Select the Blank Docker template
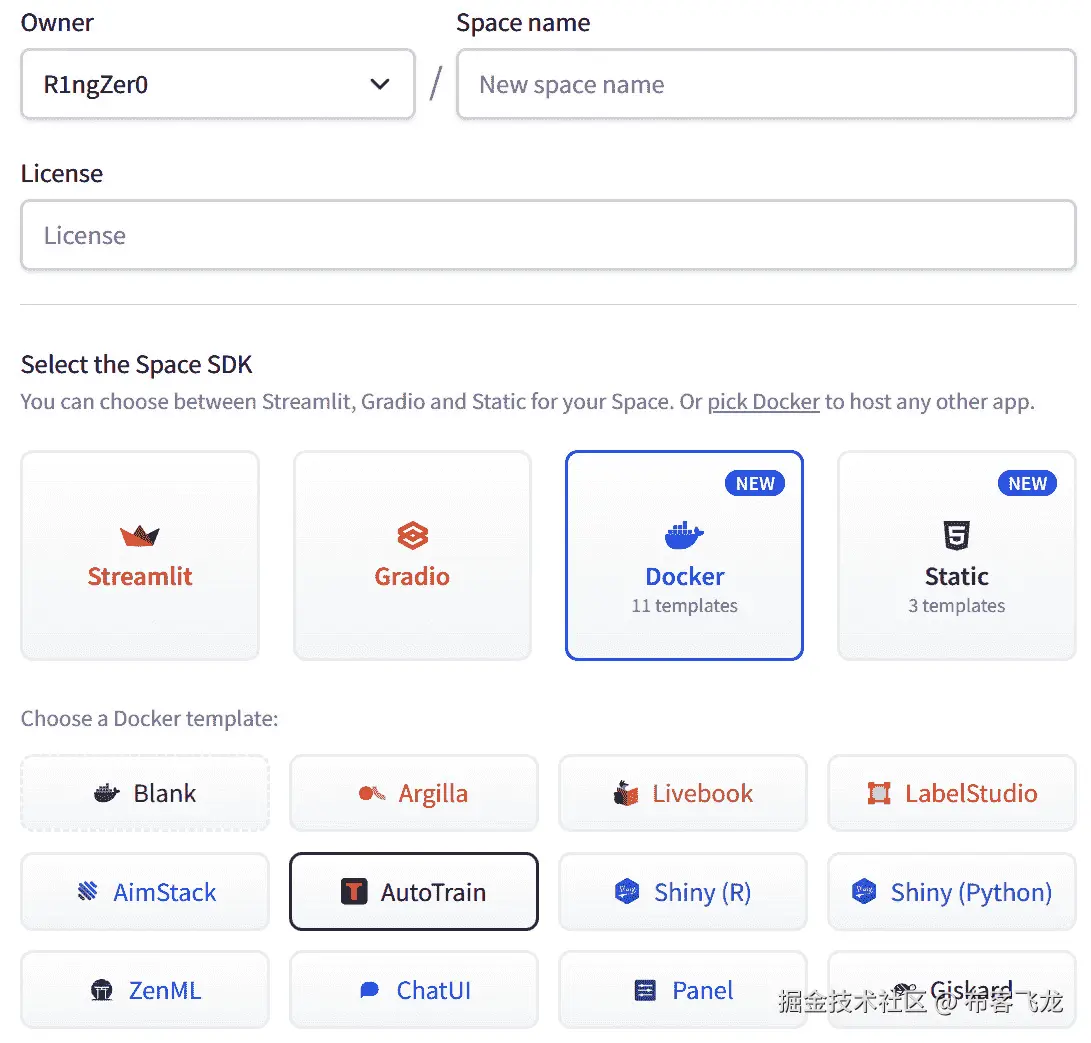 coord(145,794)
